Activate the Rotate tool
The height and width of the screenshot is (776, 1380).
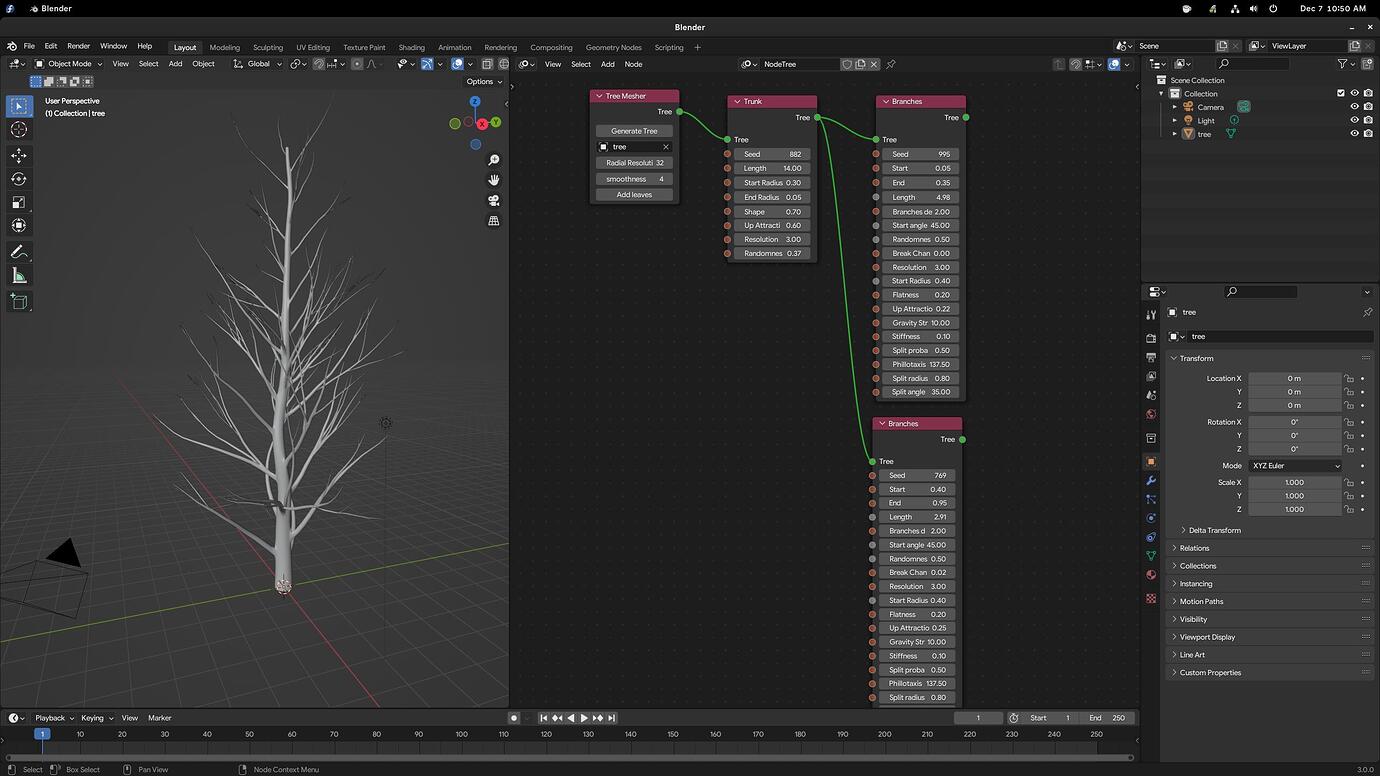click(x=19, y=179)
